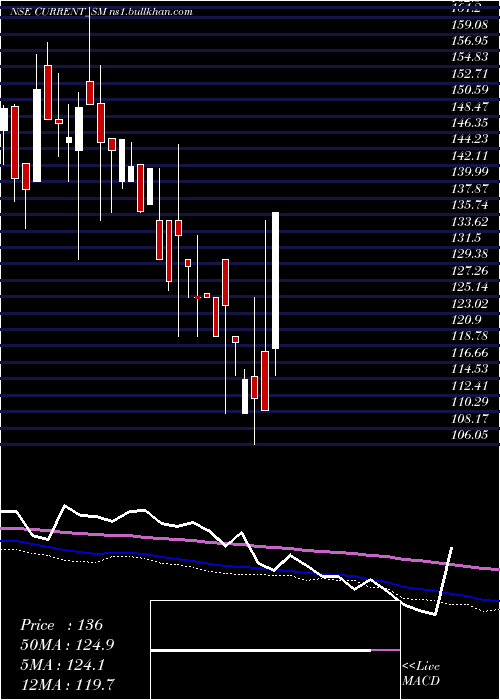Image resolution: width=500 pixels, height=700 pixels.
Task: Click the MACD box horizontal line
Action: [275, 650]
